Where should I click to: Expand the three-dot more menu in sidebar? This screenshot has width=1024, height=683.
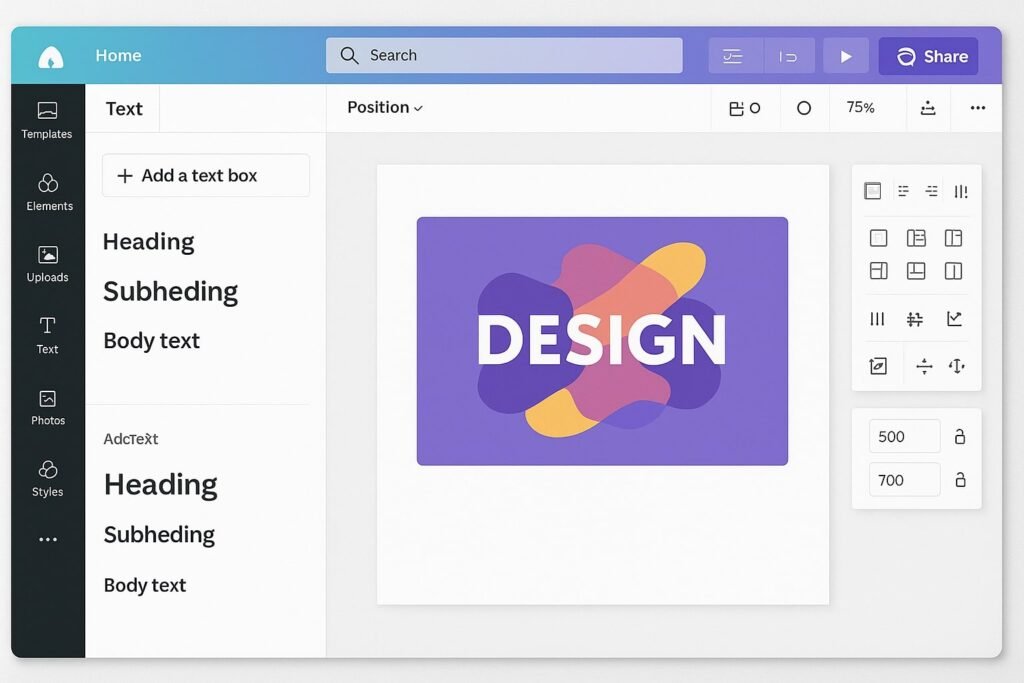coord(48,540)
